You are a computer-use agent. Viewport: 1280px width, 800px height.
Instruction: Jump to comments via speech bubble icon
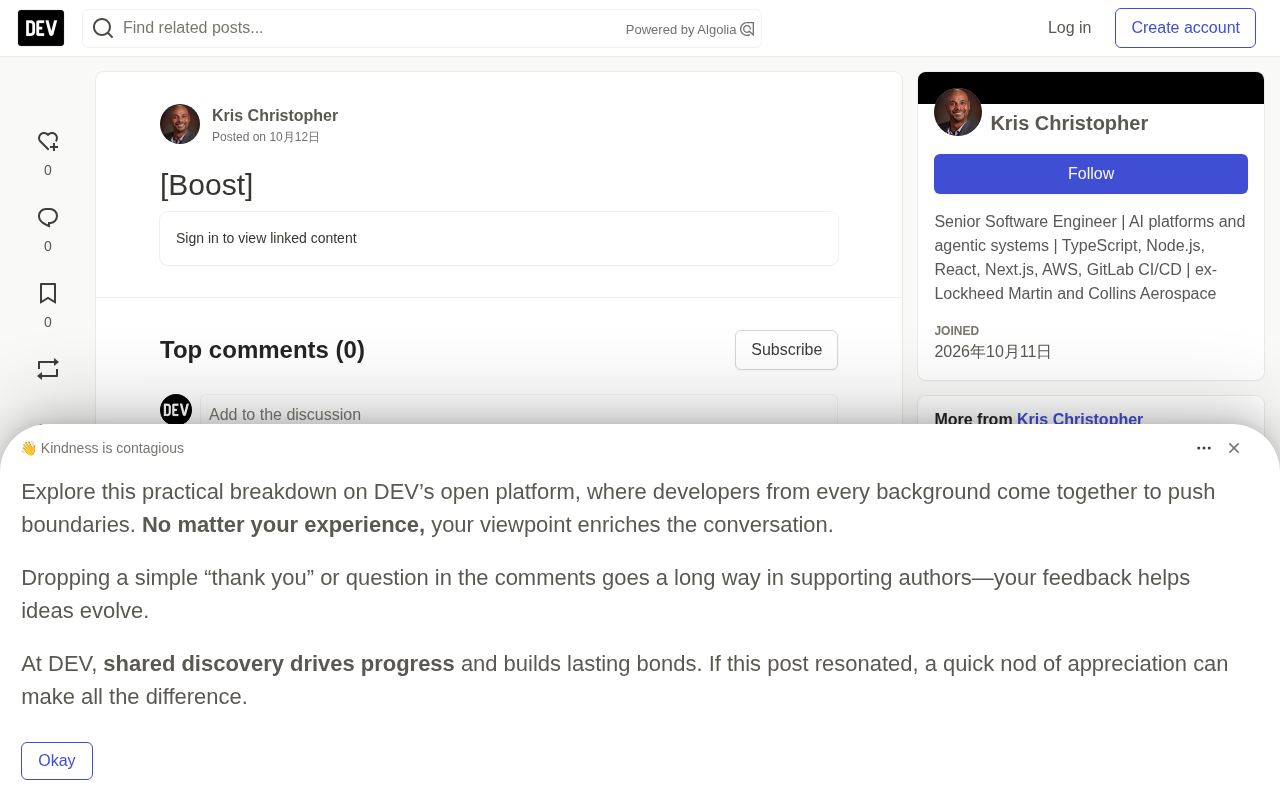(48, 218)
